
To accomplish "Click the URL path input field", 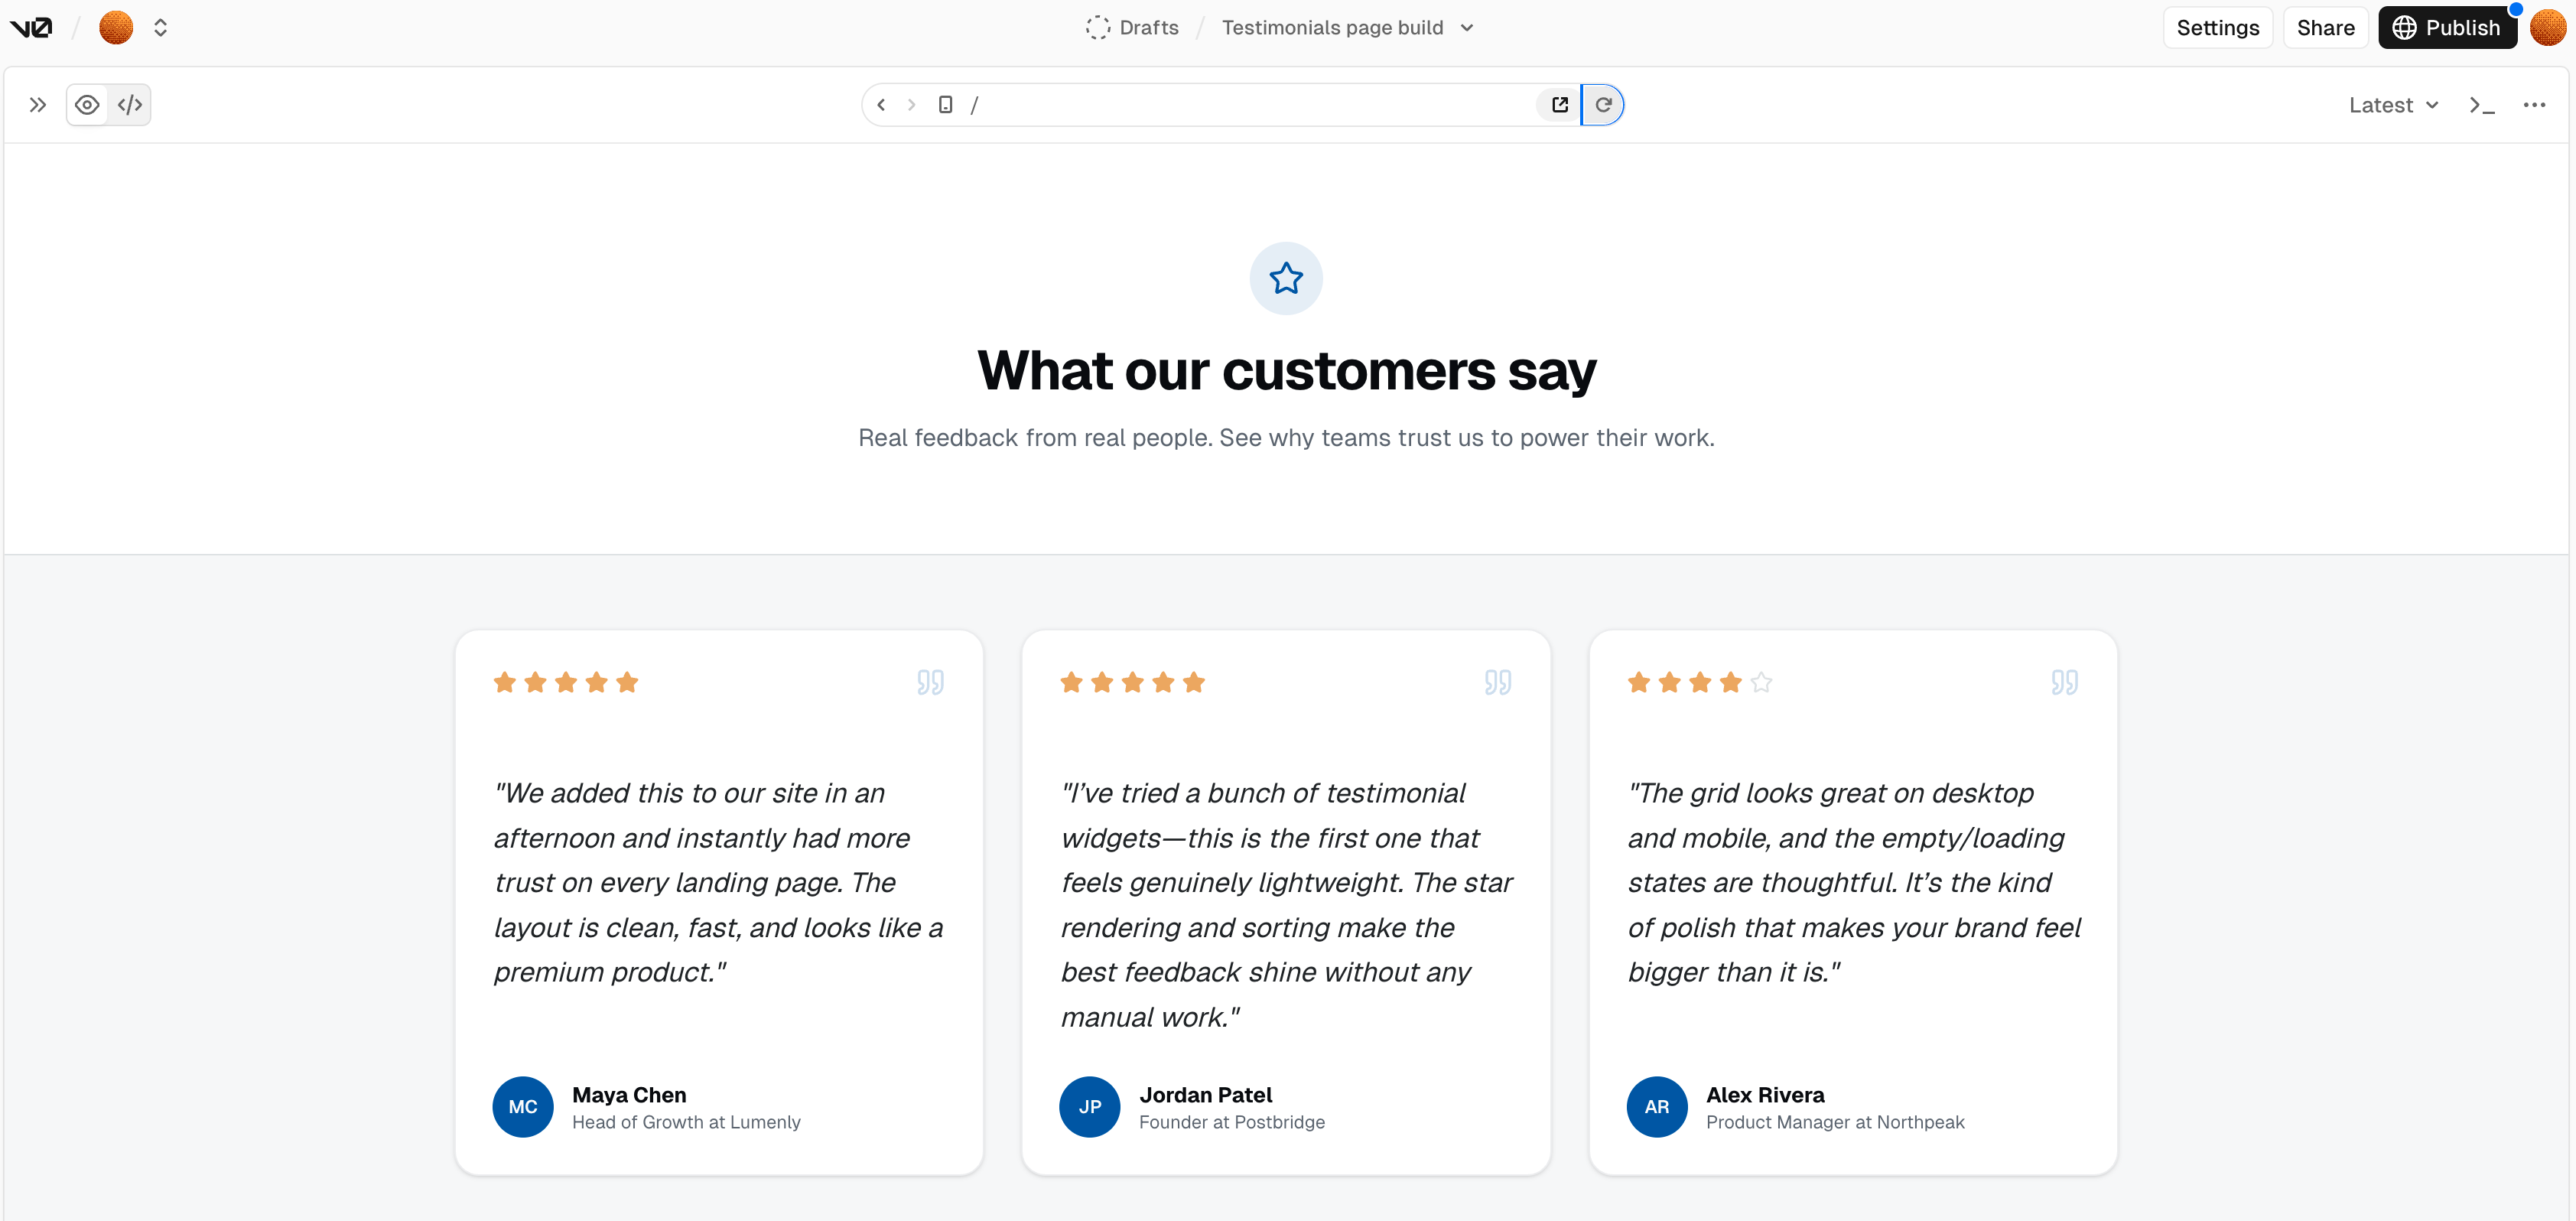I will (x=1250, y=105).
